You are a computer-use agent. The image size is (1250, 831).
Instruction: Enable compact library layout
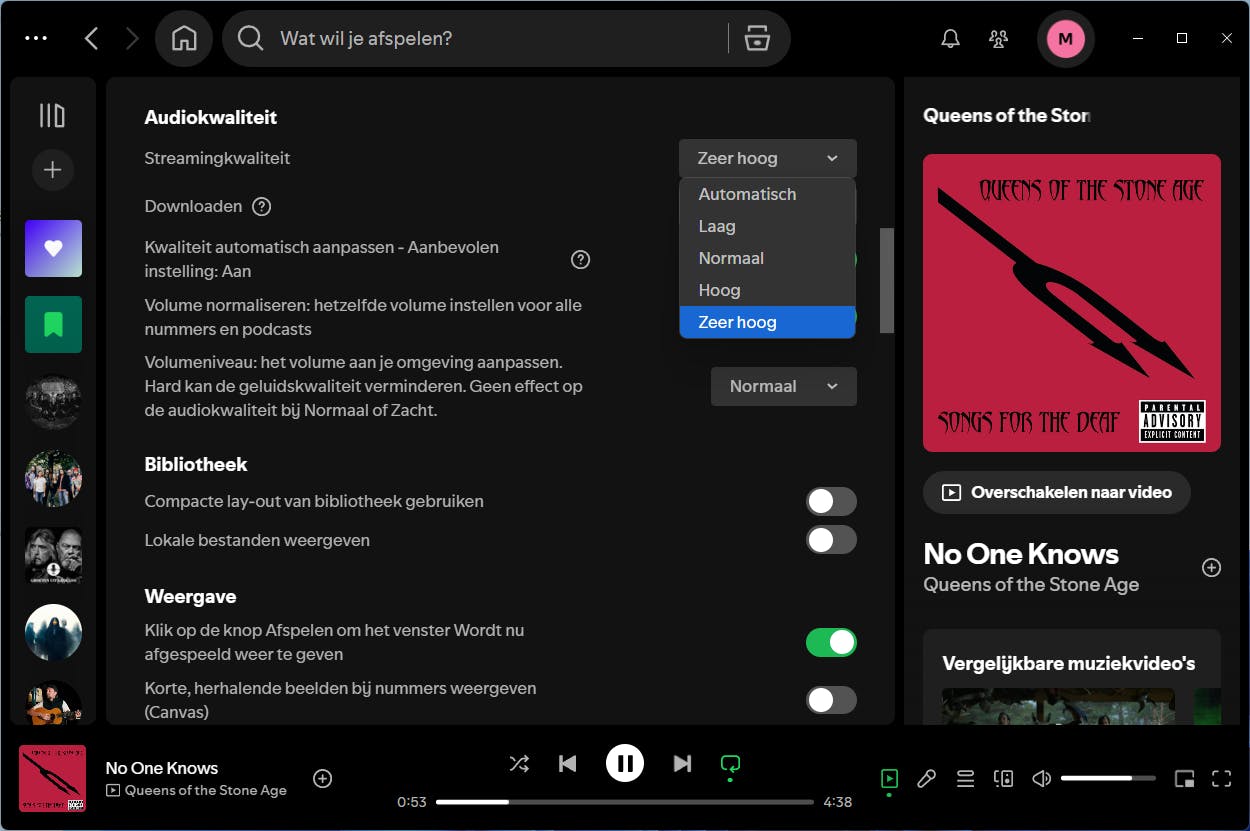tap(831, 501)
